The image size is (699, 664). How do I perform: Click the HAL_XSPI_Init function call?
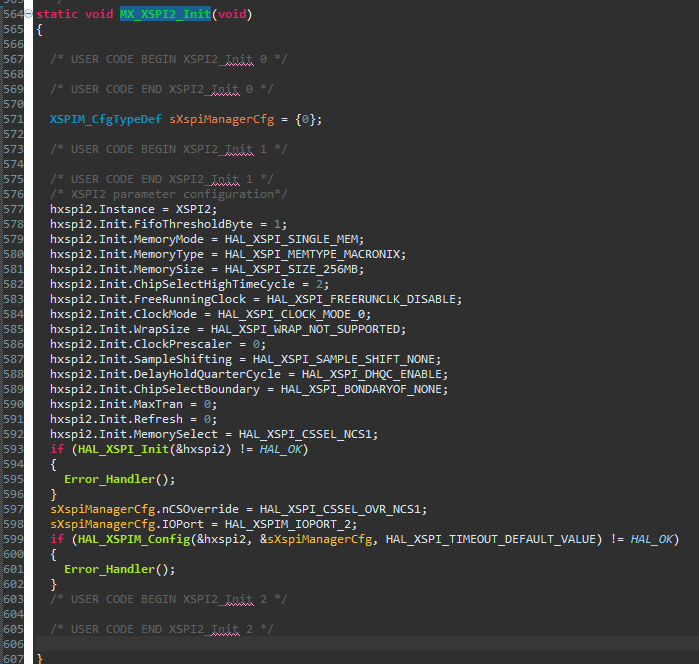coord(123,450)
